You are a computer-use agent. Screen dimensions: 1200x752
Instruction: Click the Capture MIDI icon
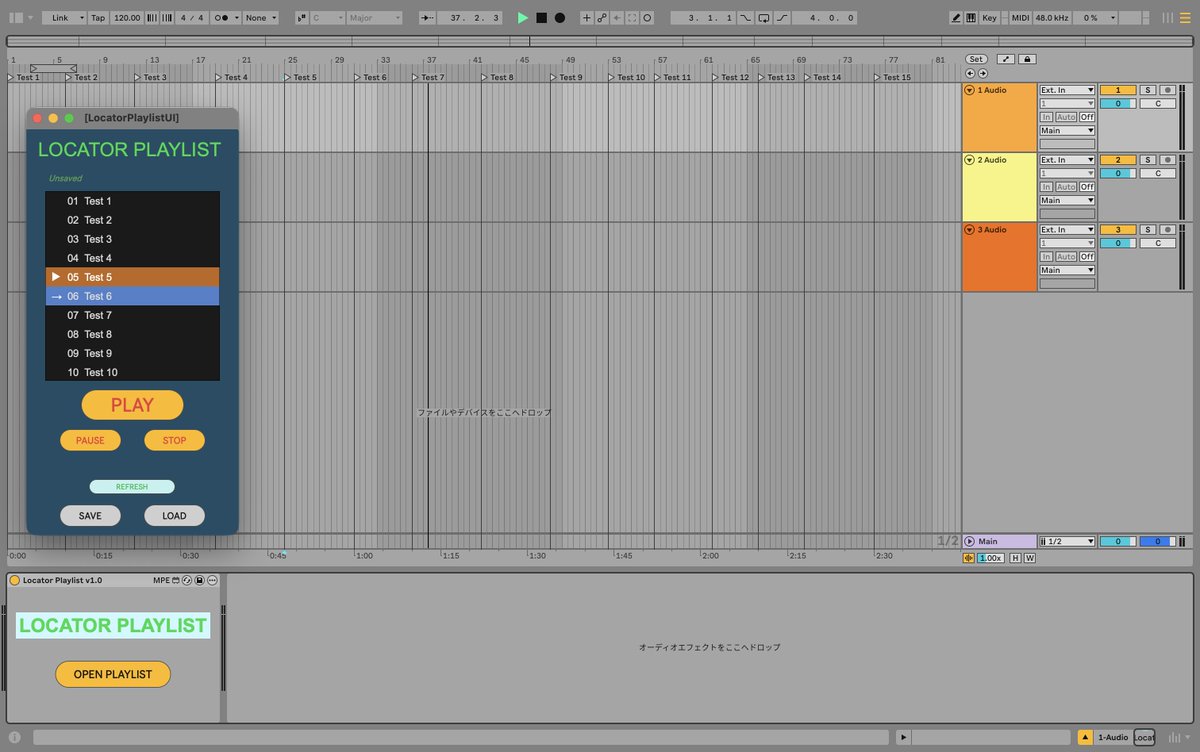click(x=632, y=18)
